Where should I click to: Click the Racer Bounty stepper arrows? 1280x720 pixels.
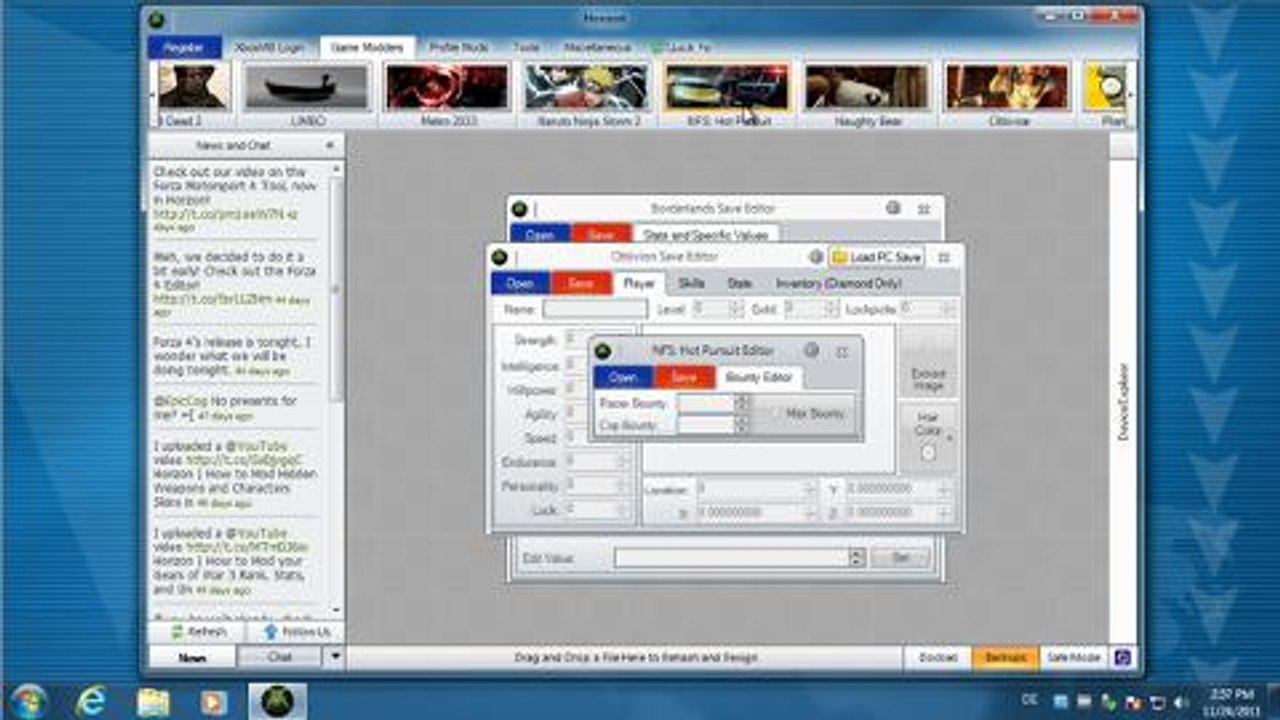point(742,402)
